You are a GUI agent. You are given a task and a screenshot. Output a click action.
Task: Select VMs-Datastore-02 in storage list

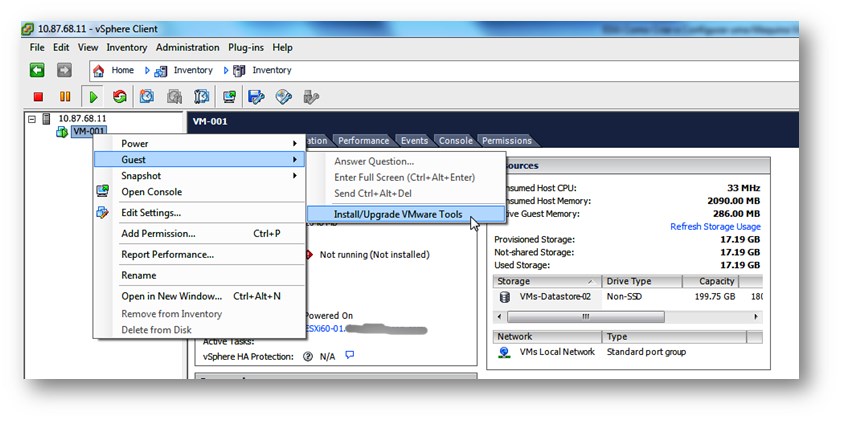[x=556, y=297]
